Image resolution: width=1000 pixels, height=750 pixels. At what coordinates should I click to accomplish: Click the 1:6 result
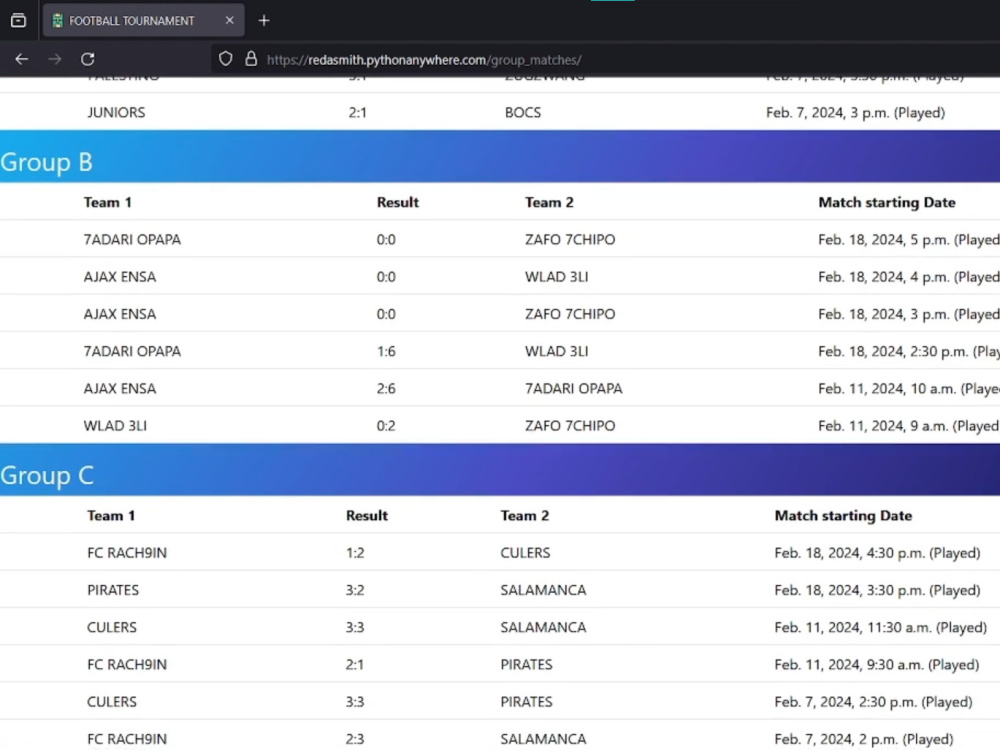tap(386, 351)
